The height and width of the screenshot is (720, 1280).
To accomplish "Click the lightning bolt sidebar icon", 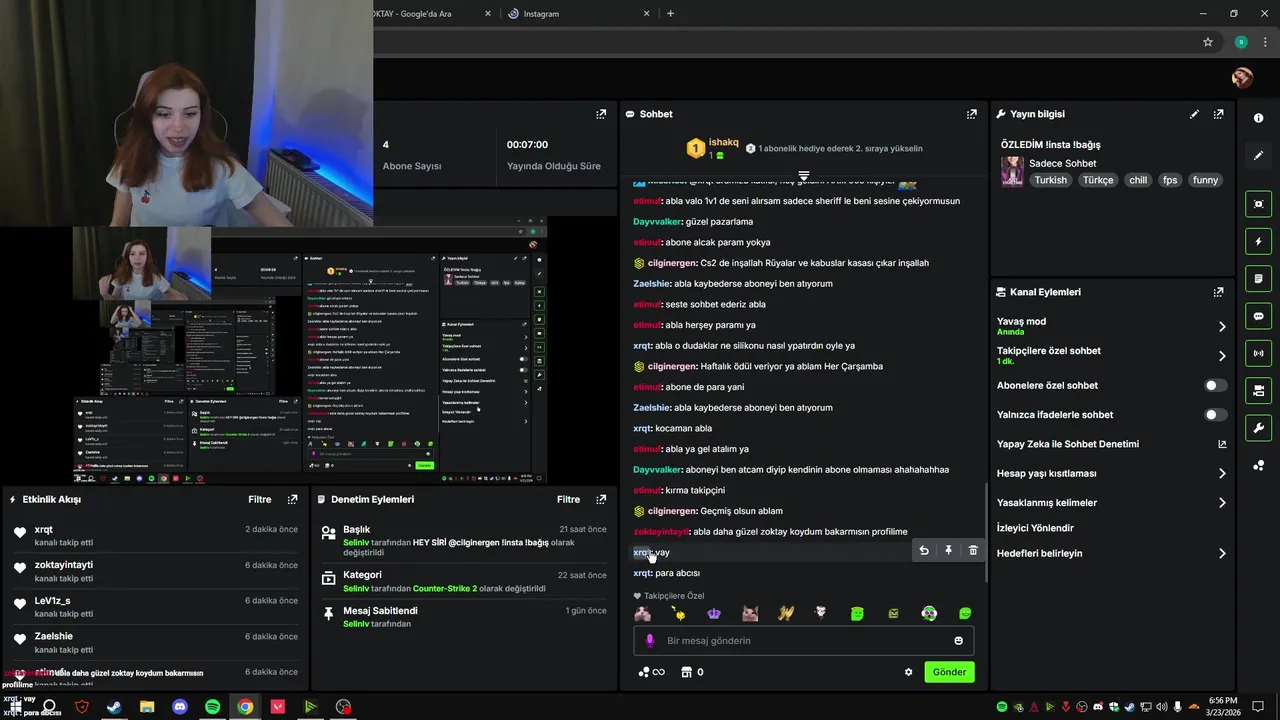I will tap(1258, 242).
